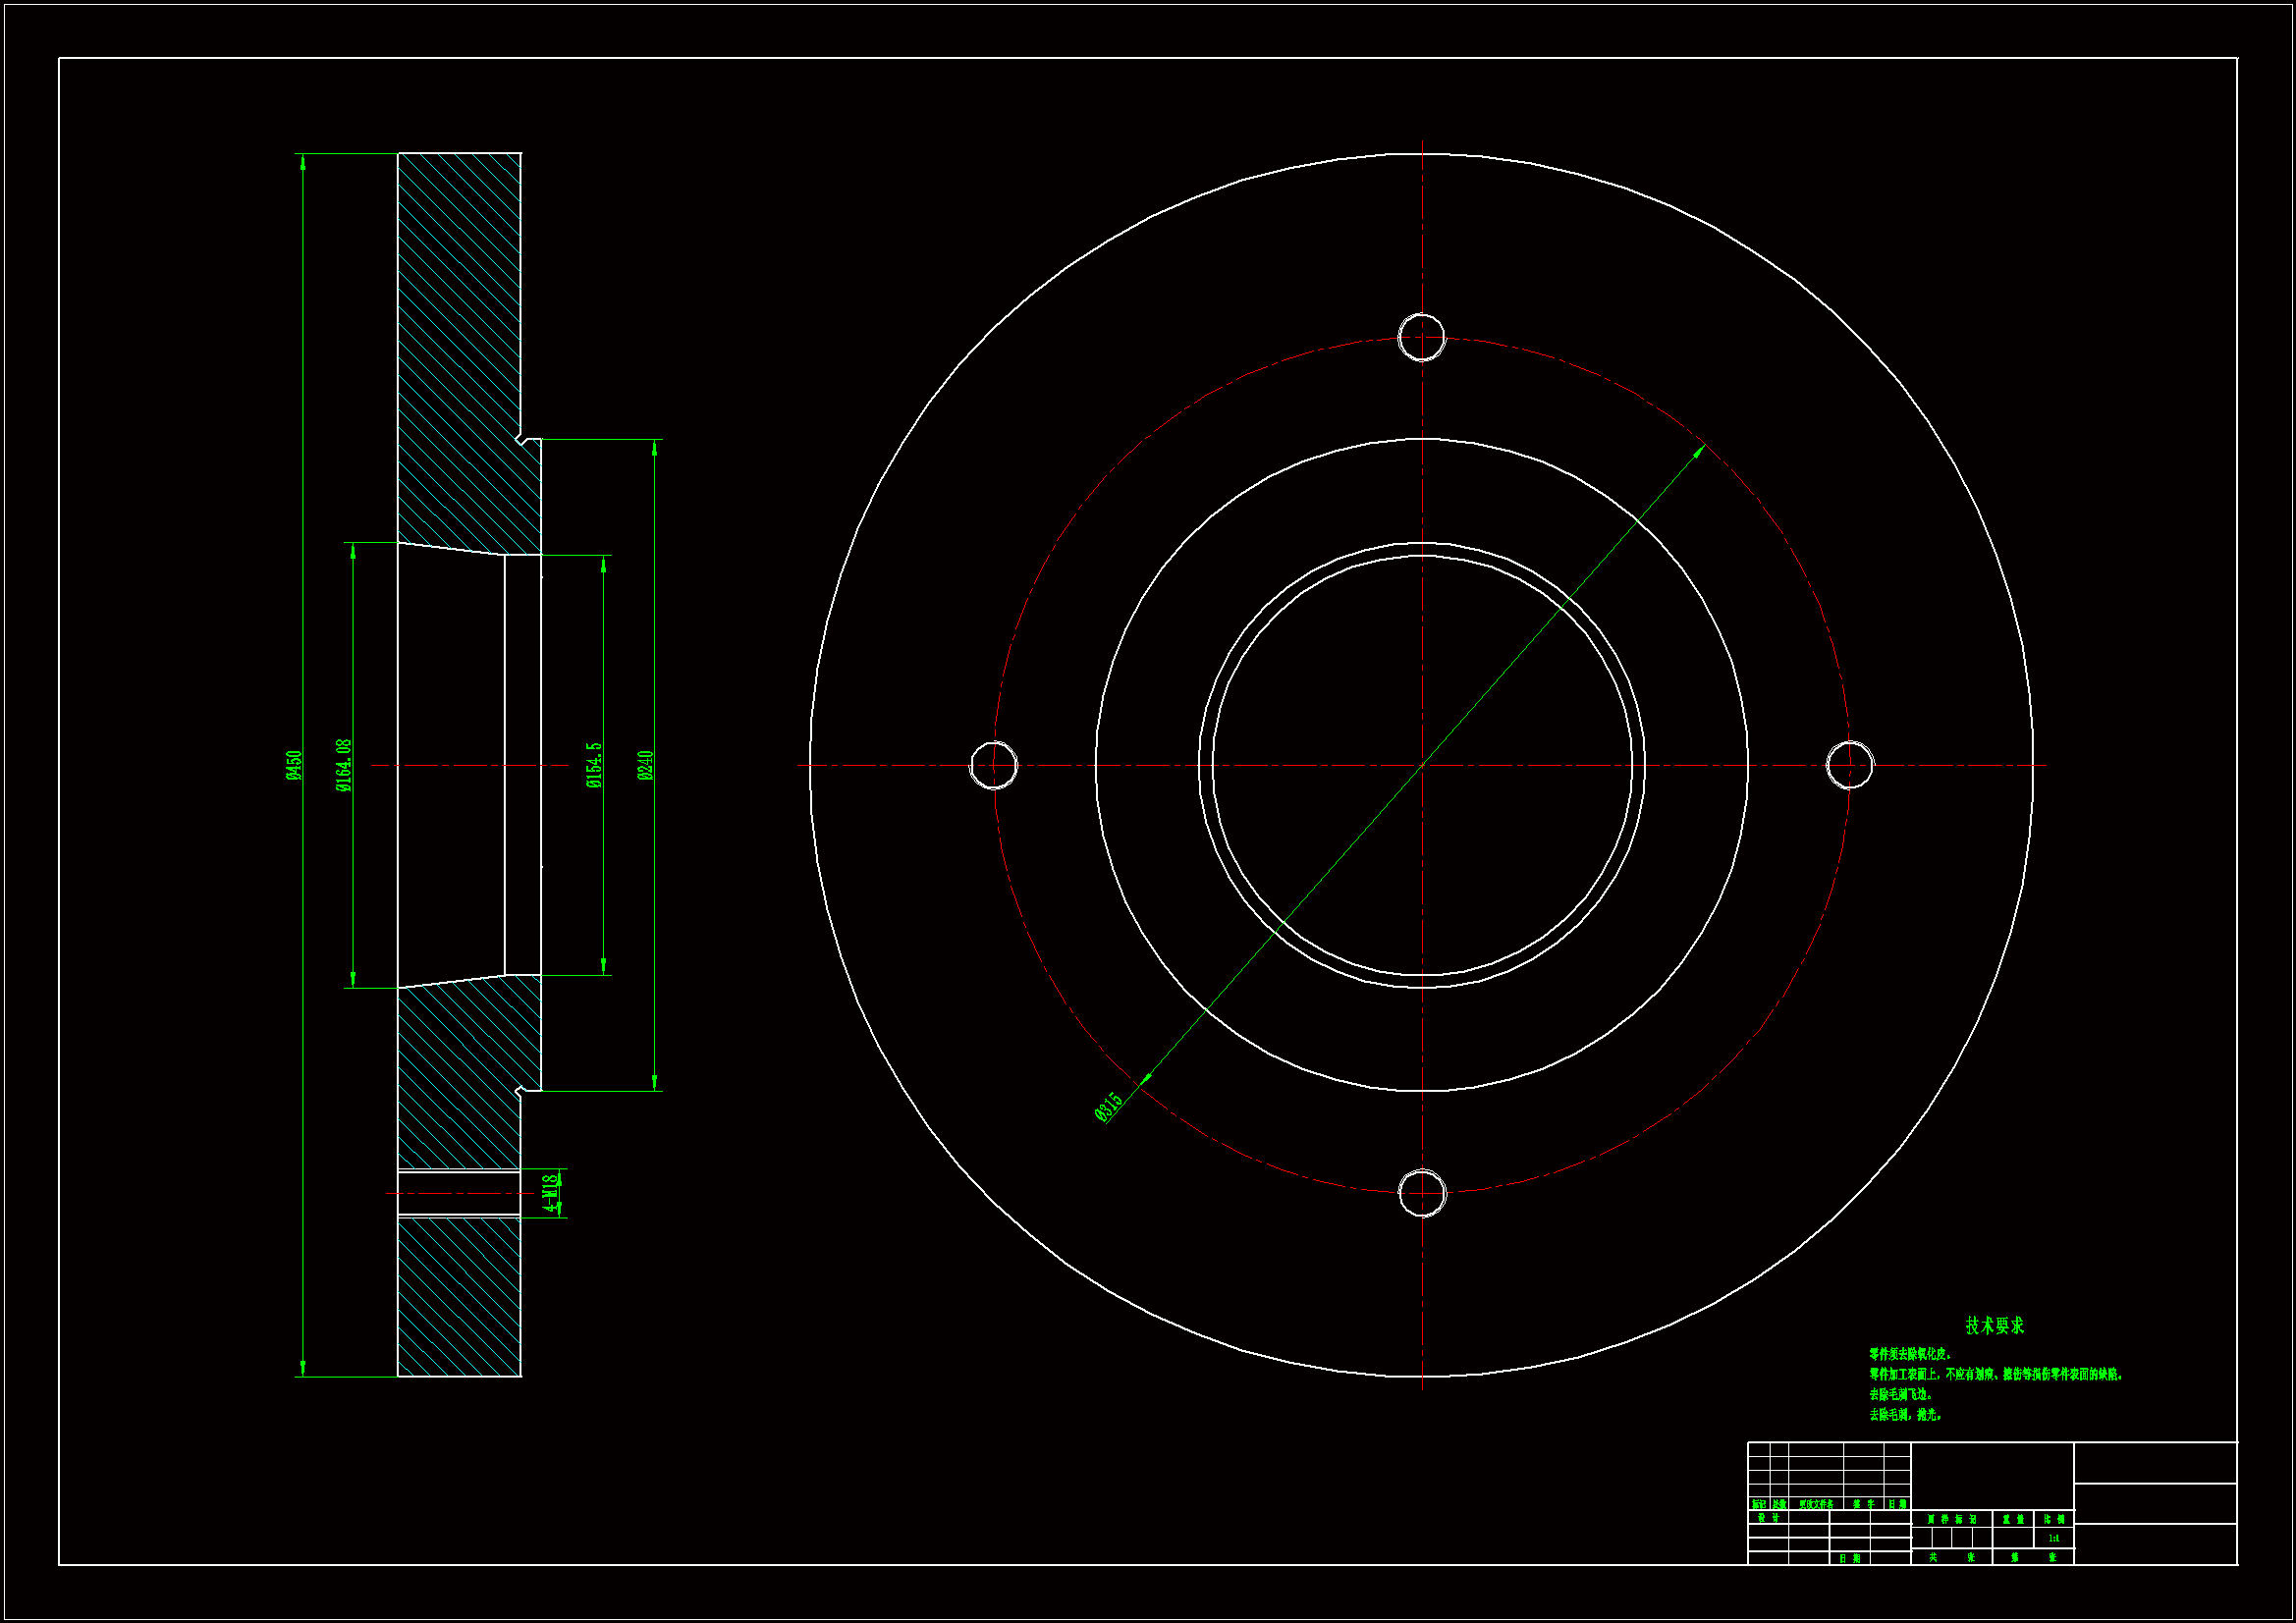Screen dimensions: 2296x1623
Task: Select the Ø164.08 dimension label
Action: point(344,765)
